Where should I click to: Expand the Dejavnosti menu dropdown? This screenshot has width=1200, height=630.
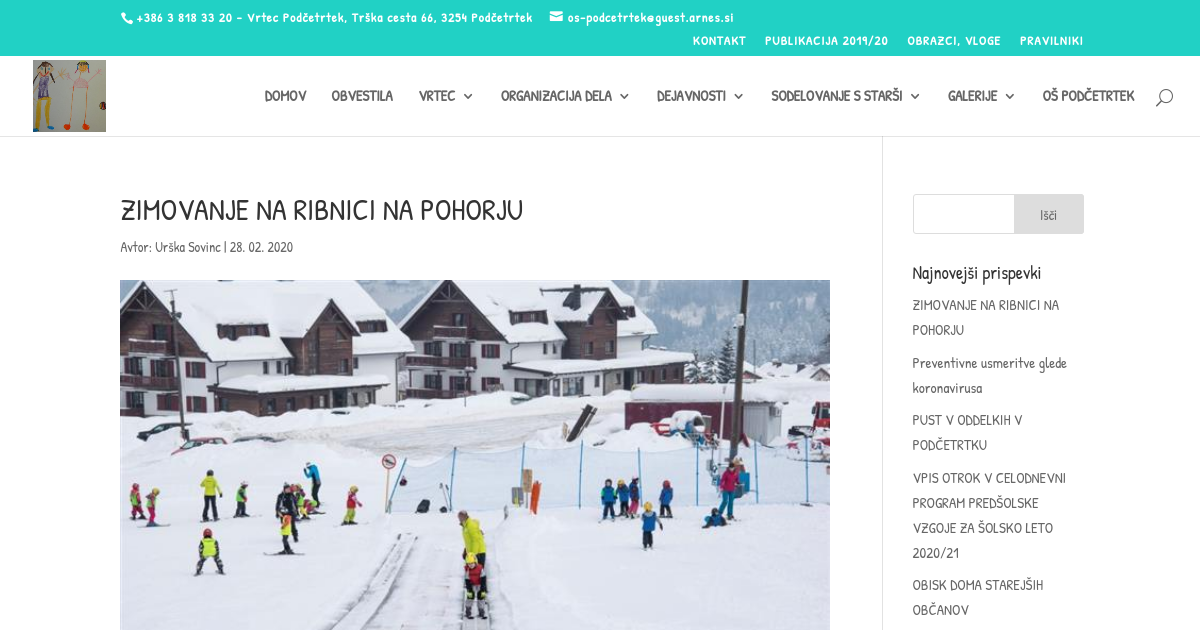click(x=700, y=96)
